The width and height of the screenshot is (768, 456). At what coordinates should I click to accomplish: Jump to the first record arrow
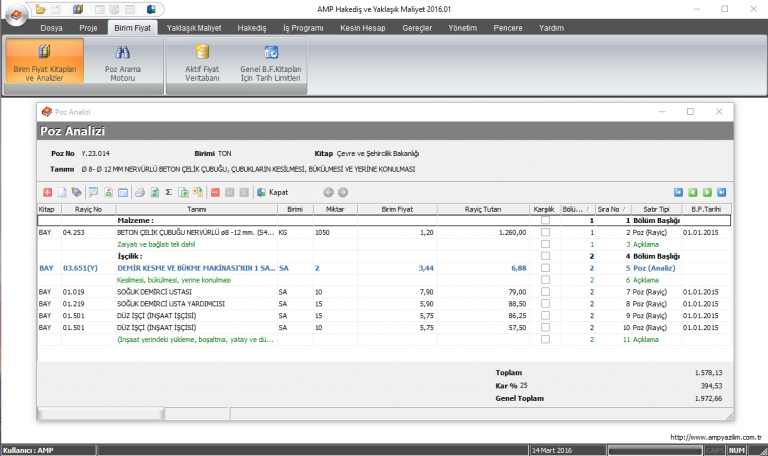point(679,191)
